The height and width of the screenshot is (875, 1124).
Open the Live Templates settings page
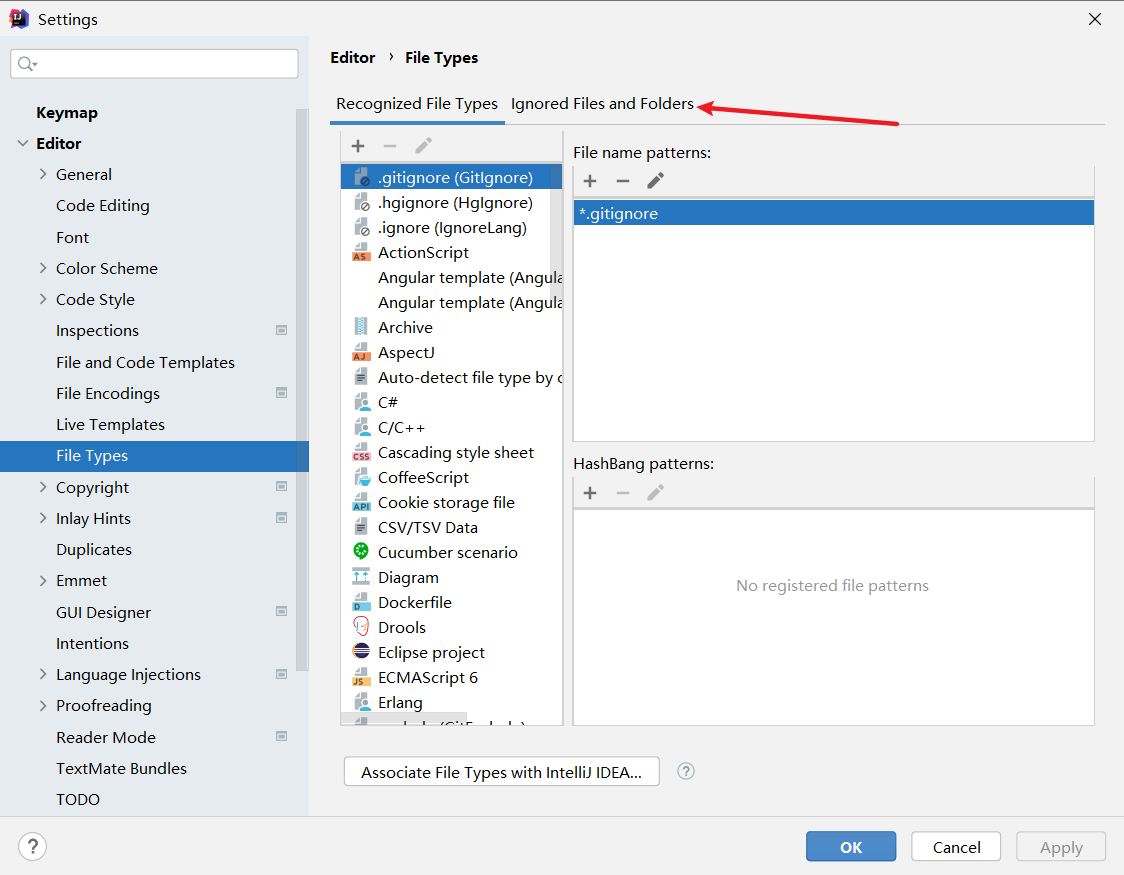coord(110,424)
